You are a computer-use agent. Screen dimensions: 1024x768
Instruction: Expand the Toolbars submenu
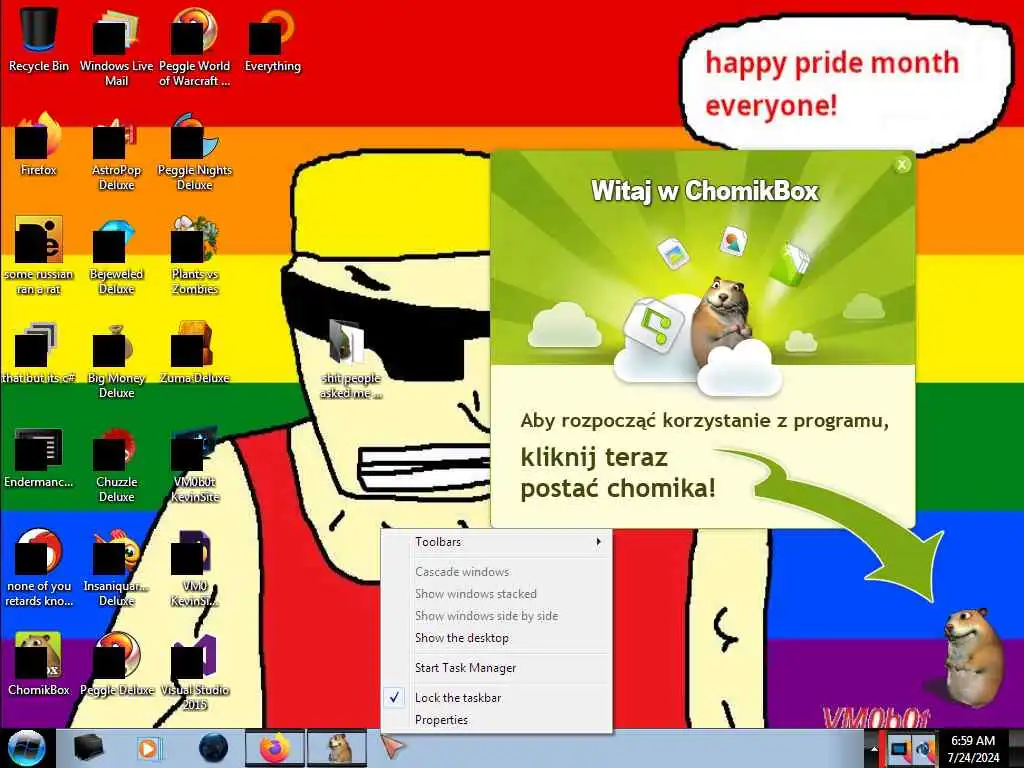click(496, 542)
